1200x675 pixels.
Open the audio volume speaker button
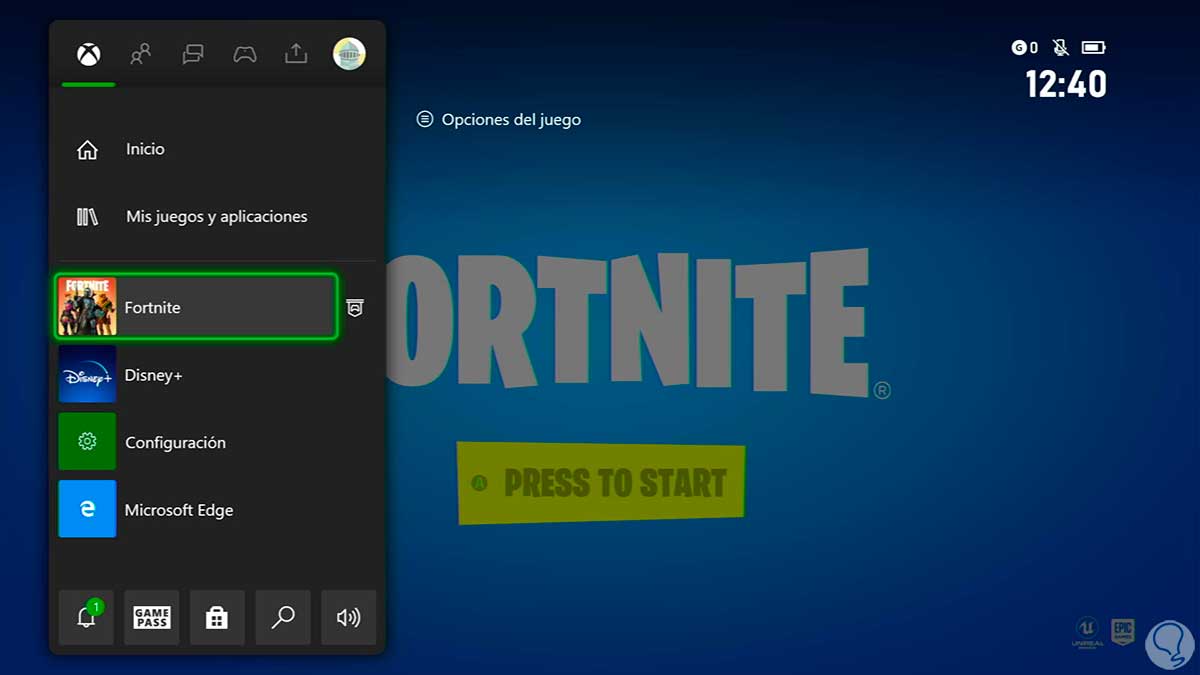pos(348,617)
